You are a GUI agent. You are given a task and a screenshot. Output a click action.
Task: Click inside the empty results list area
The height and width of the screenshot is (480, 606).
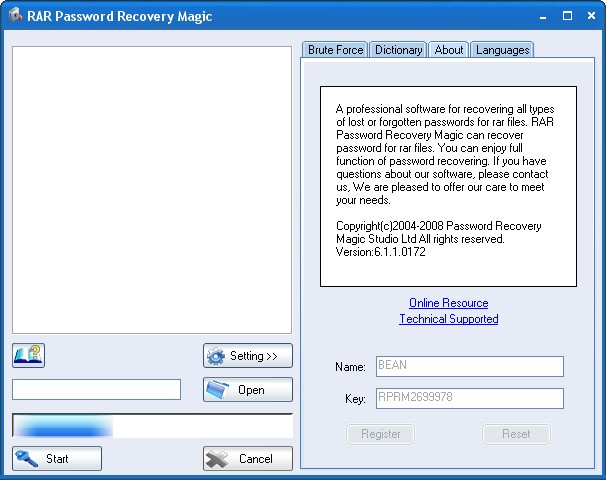point(152,190)
